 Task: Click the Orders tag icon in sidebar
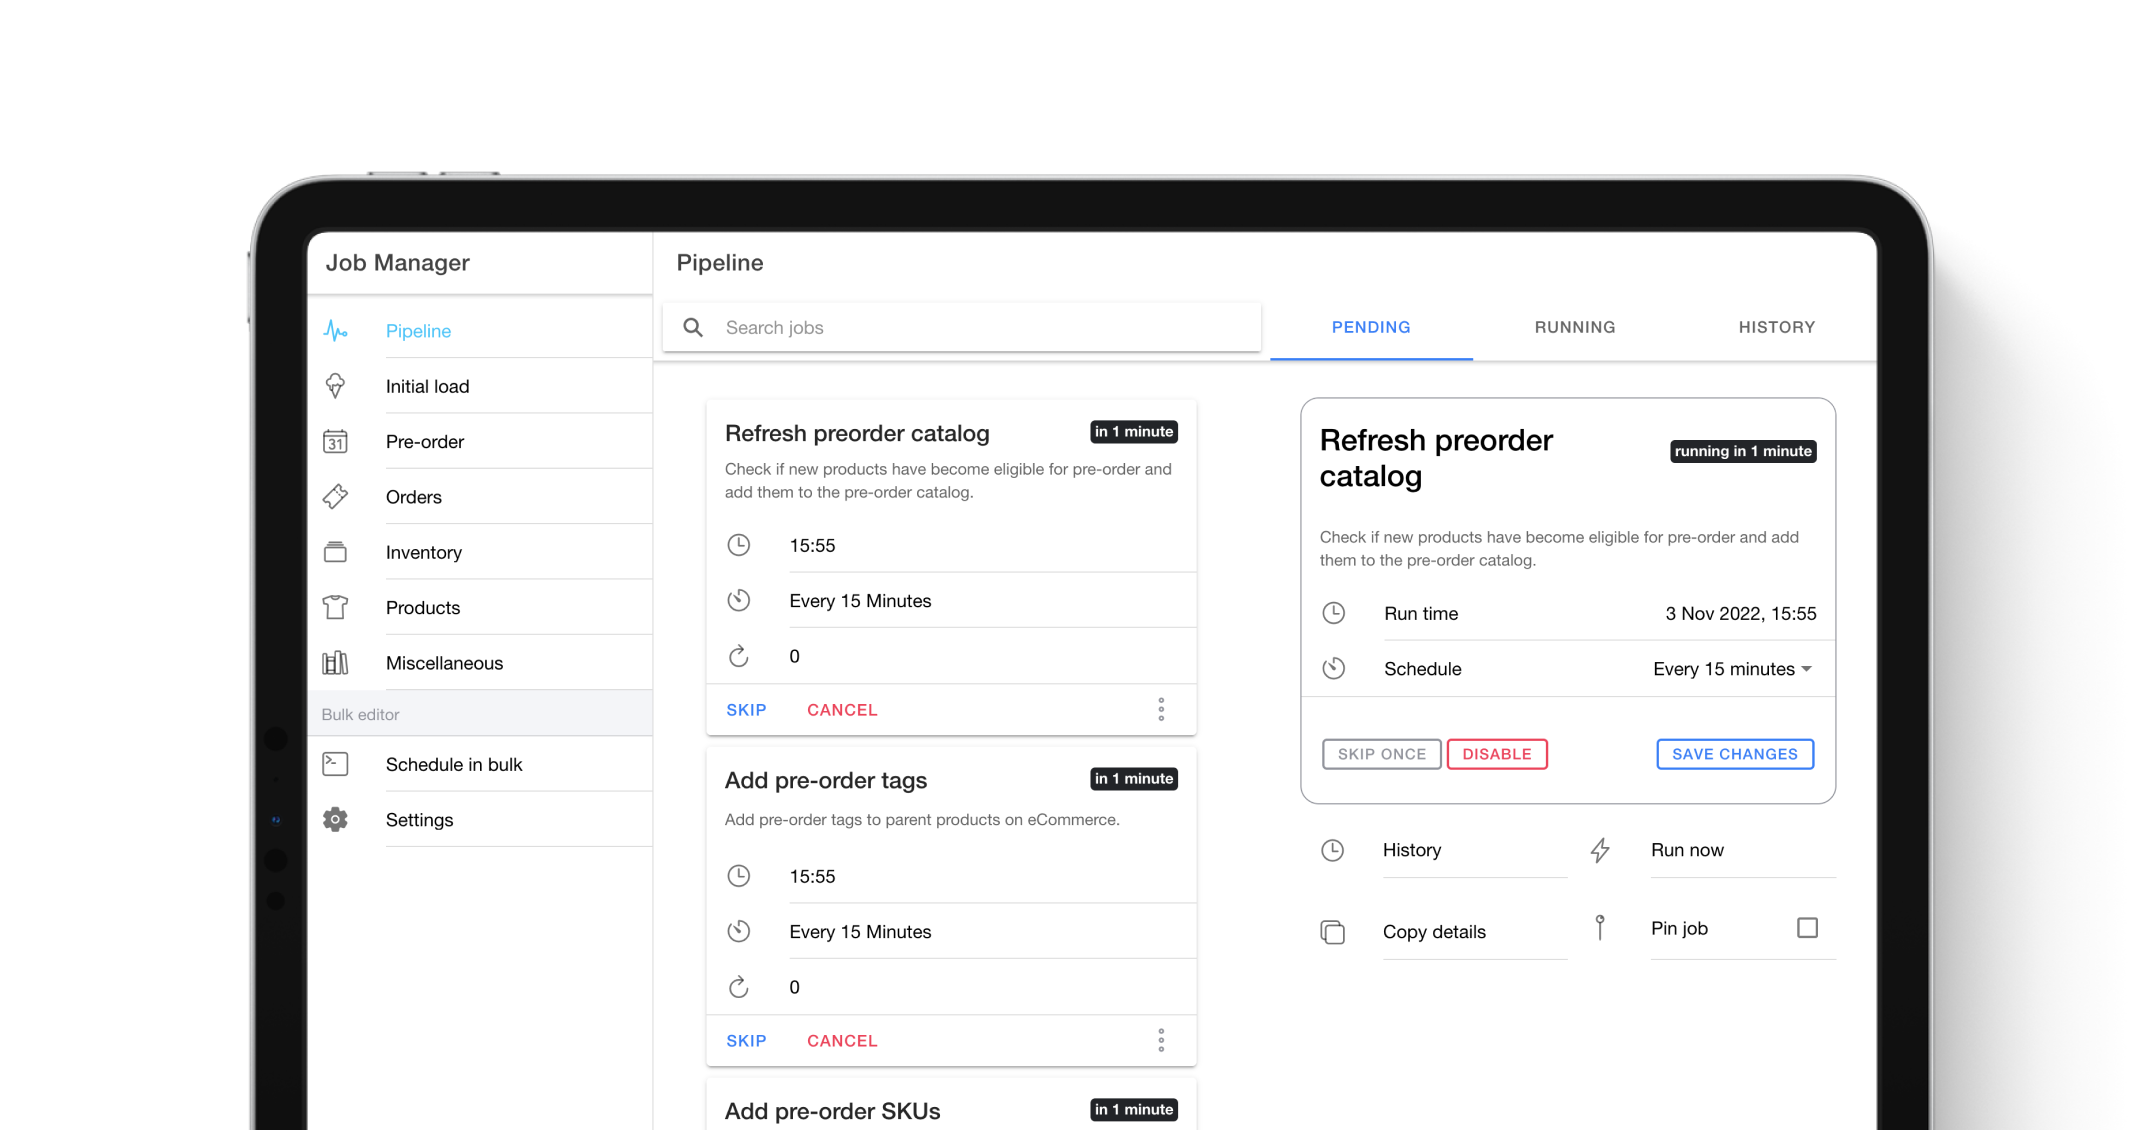(x=337, y=497)
